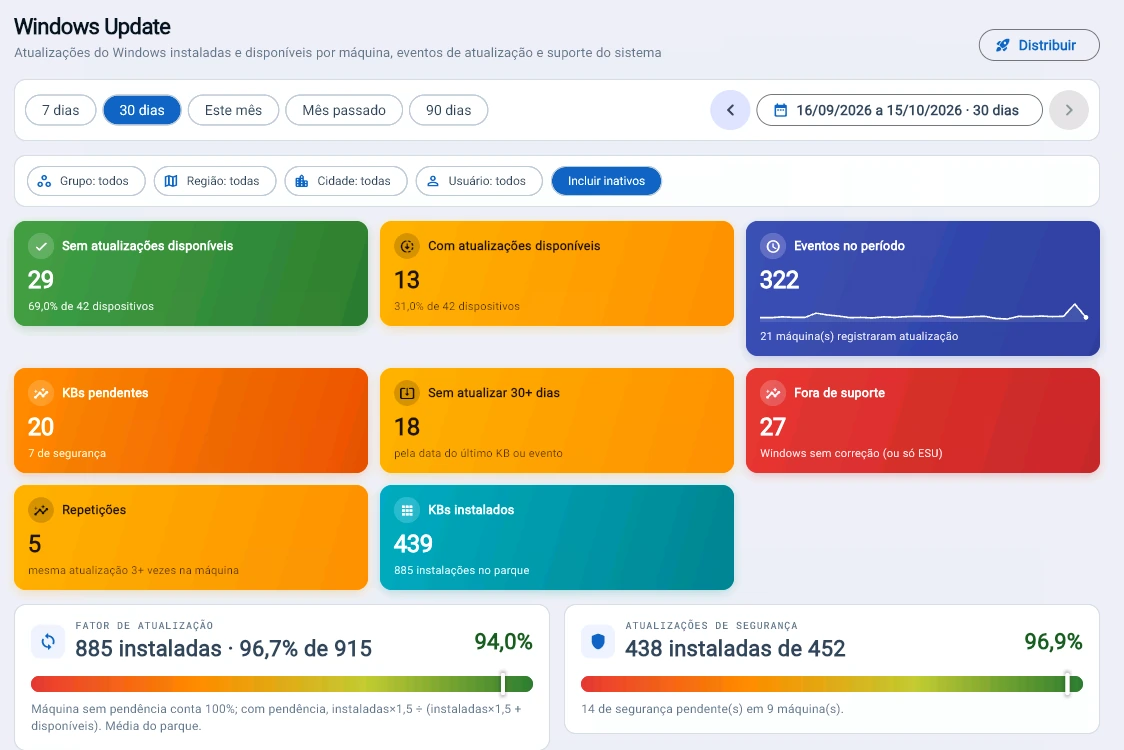Open the Eventos no período card

pyautogui.click(x=923, y=288)
